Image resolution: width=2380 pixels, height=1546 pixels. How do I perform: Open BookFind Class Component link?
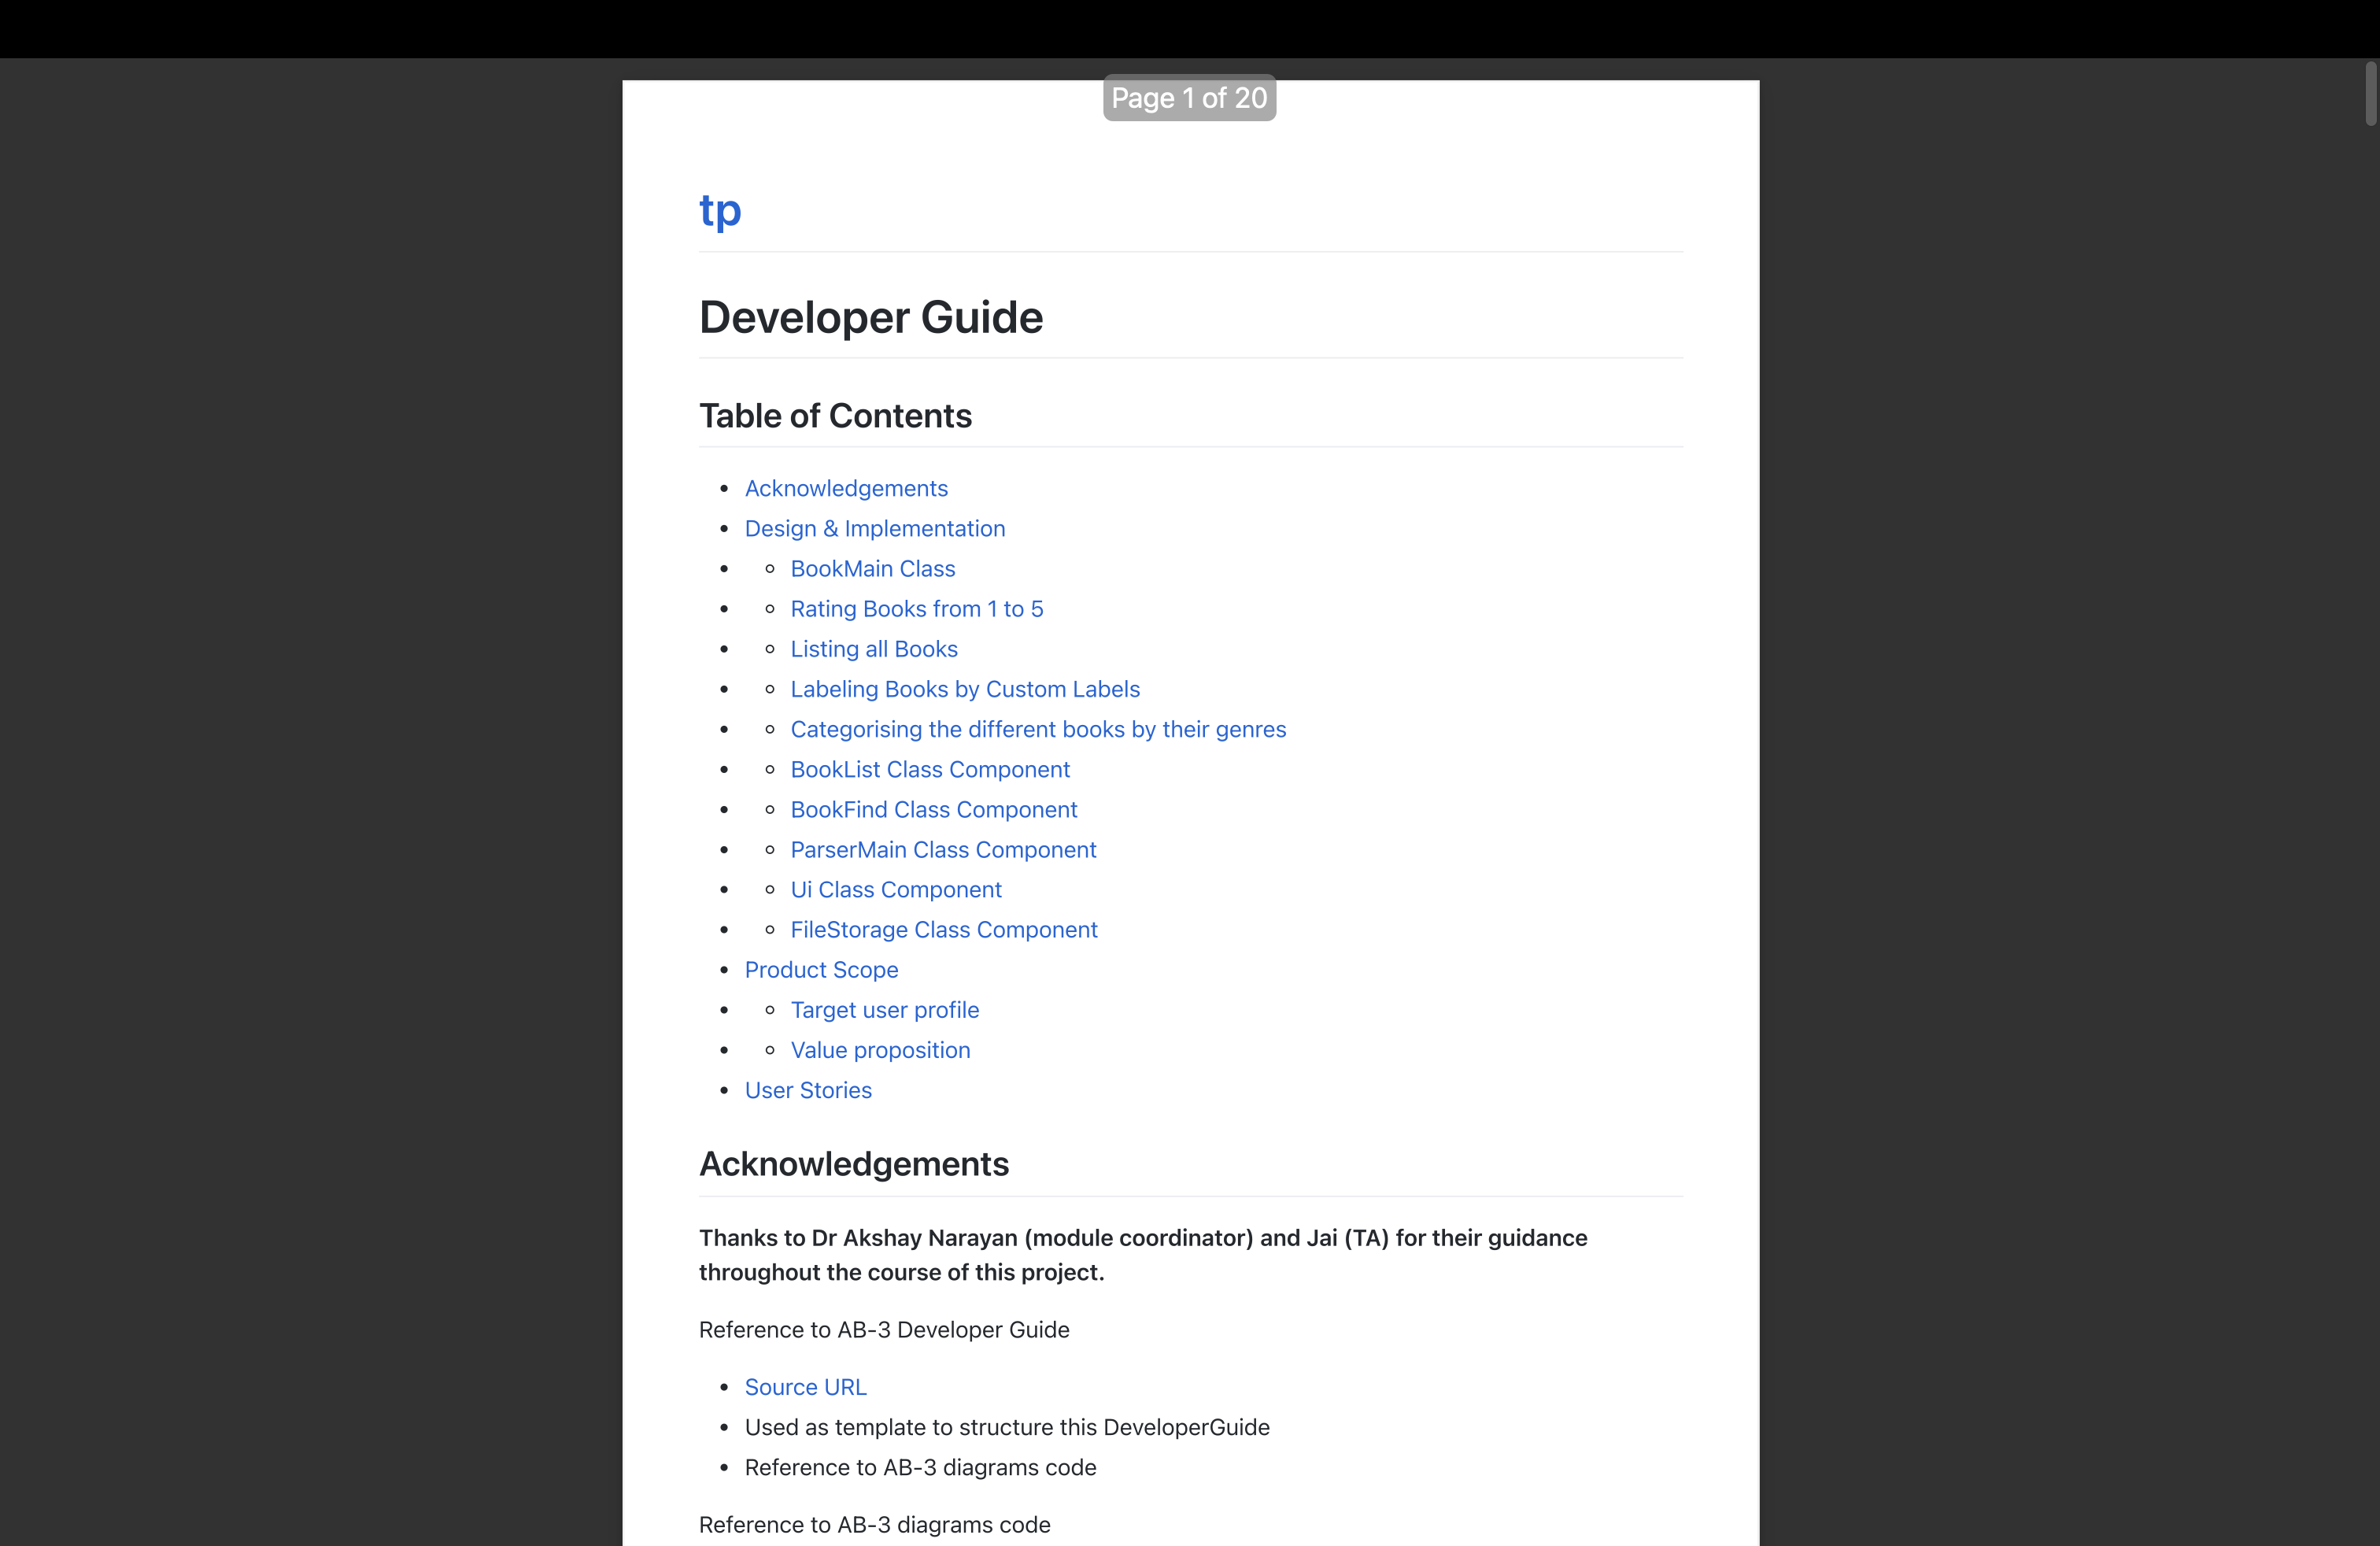click(x=933, y=809)
